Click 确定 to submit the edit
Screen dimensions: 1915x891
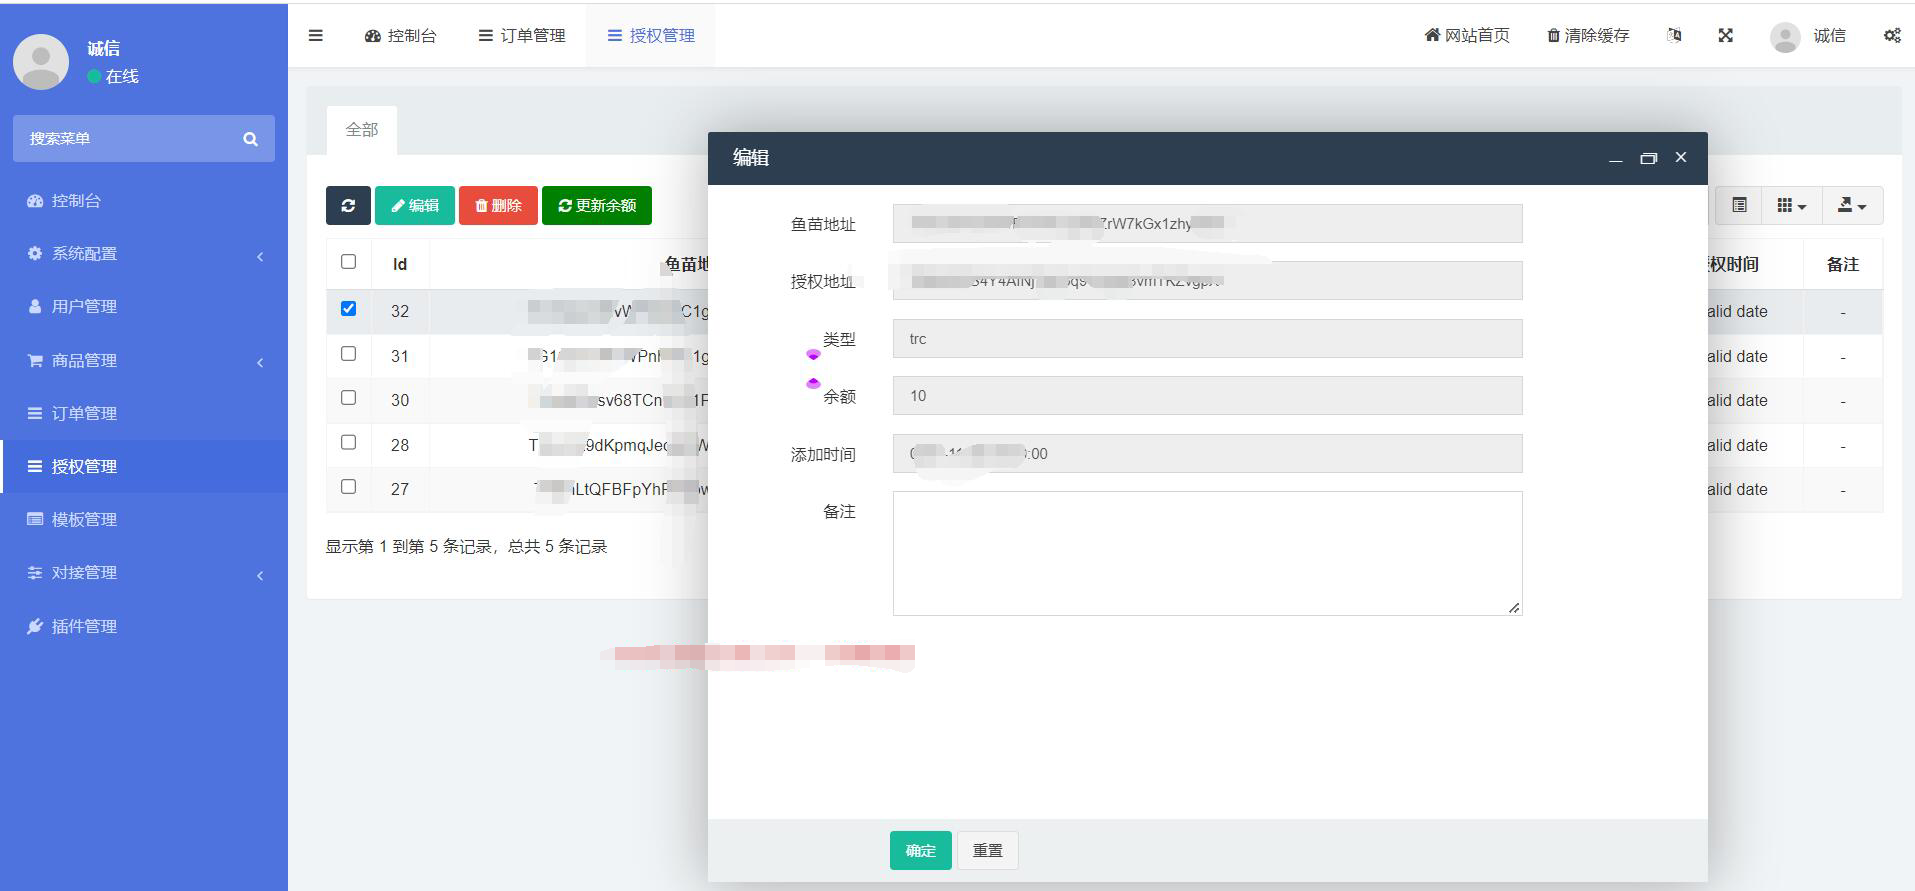coord(921,851)
